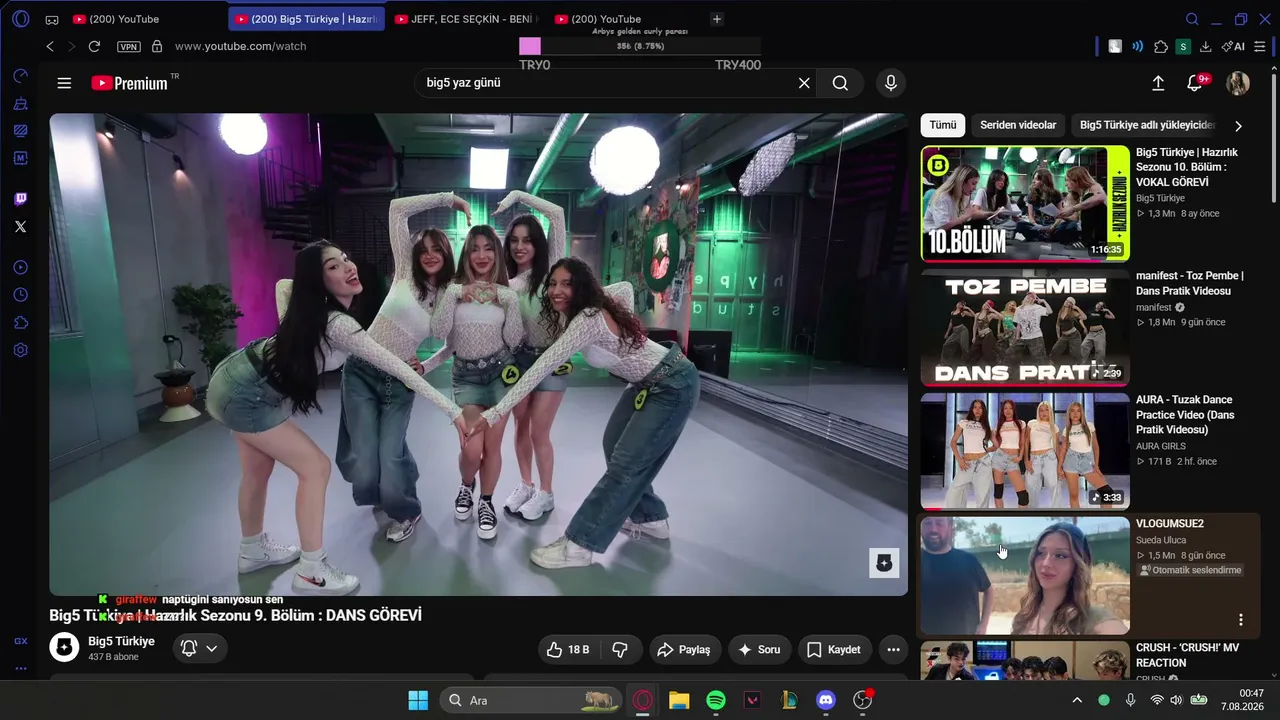
Task: Open the settings gear in the Opera sidebar
Action: click(x=20, y=350)
